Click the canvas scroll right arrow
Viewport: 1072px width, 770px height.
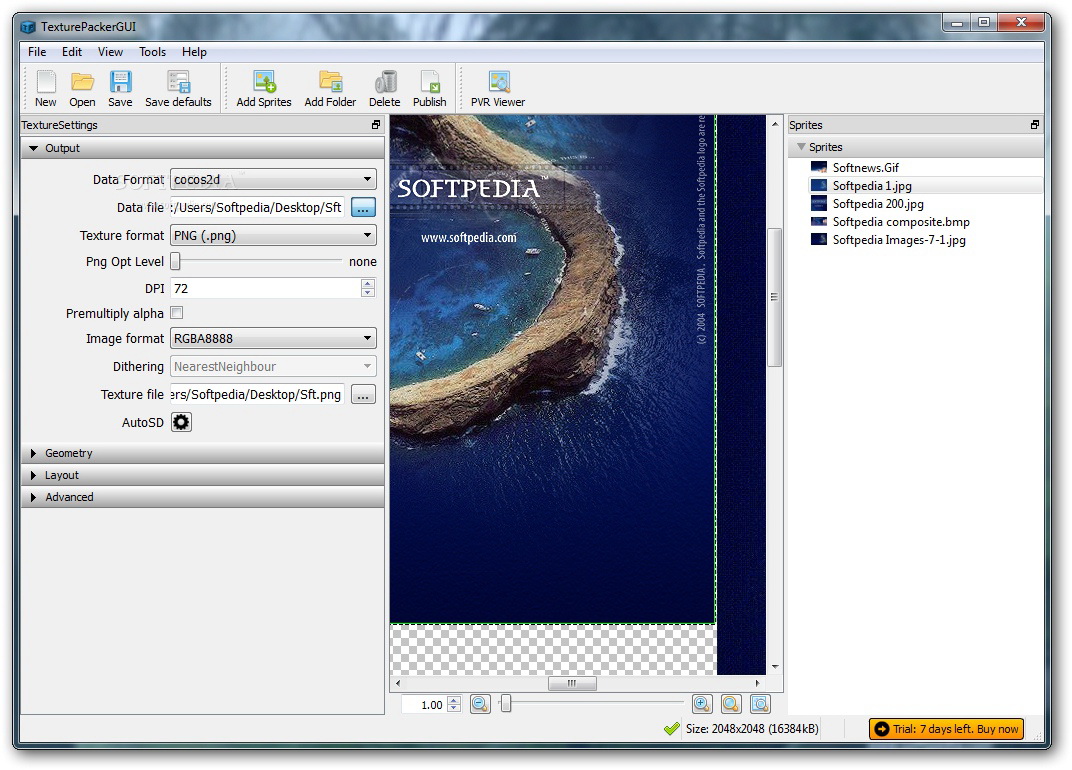click(x=757, y=683)
